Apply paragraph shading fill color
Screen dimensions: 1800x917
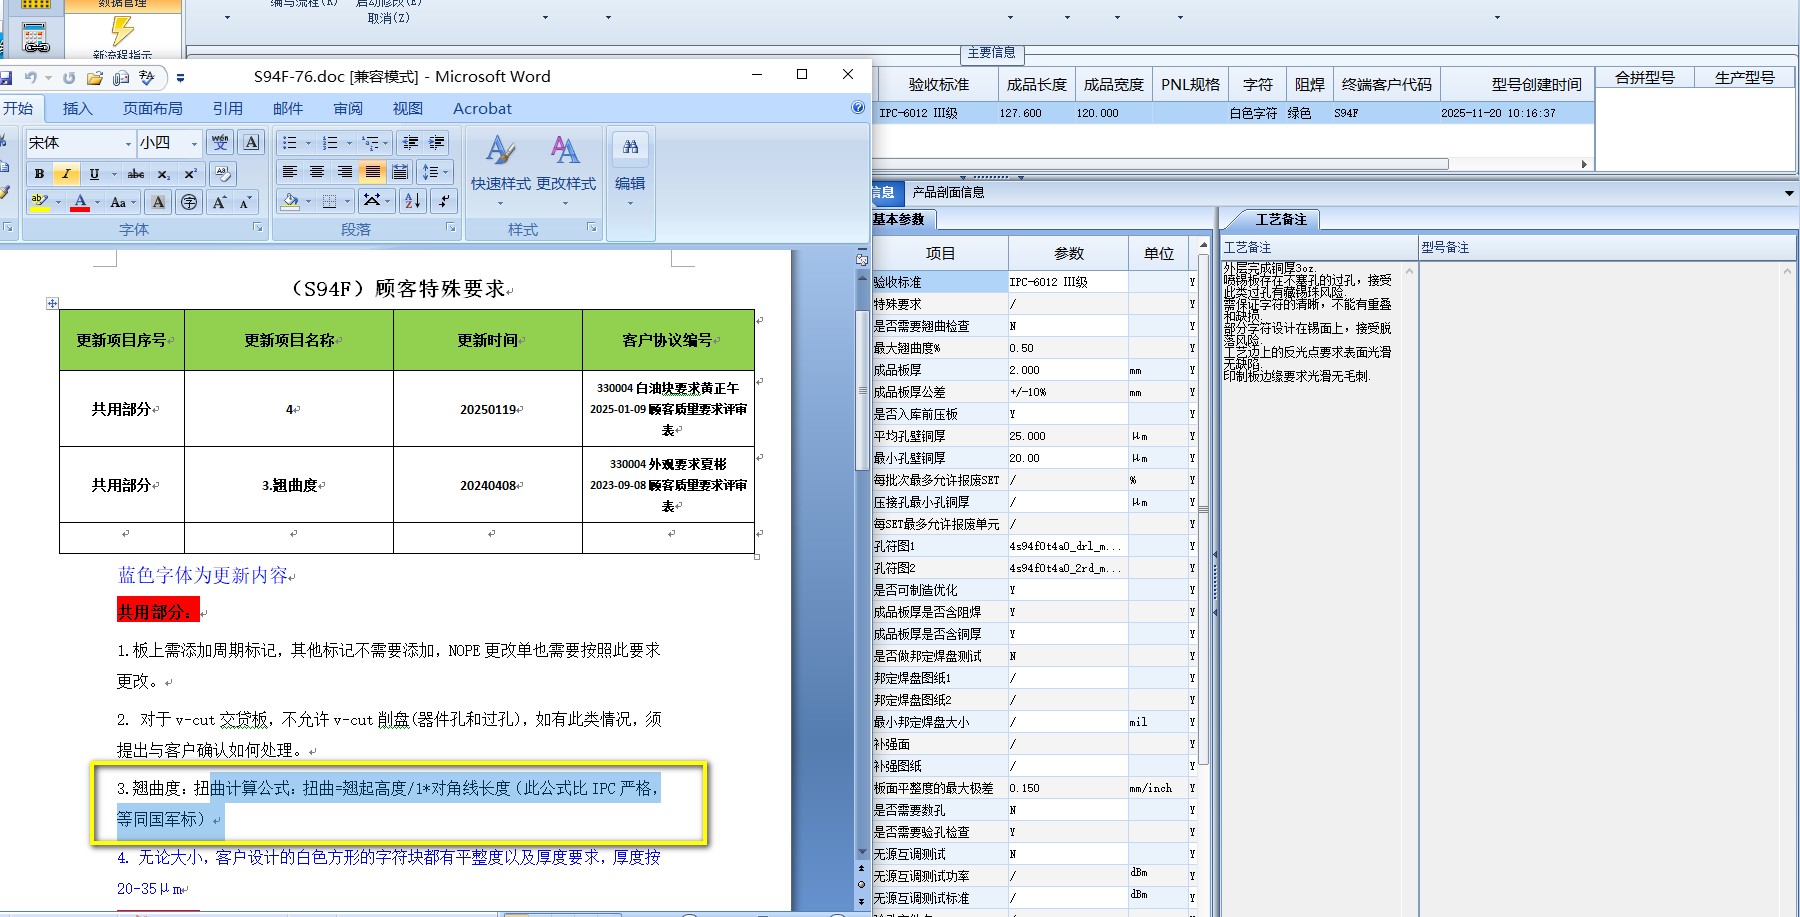(290, 201)
